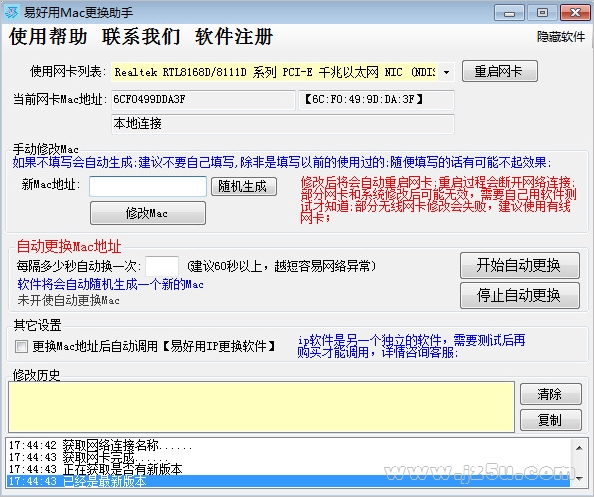Click the app icon in title bar
The height and width of the screenshot is (497, 594).
(11, 13)
